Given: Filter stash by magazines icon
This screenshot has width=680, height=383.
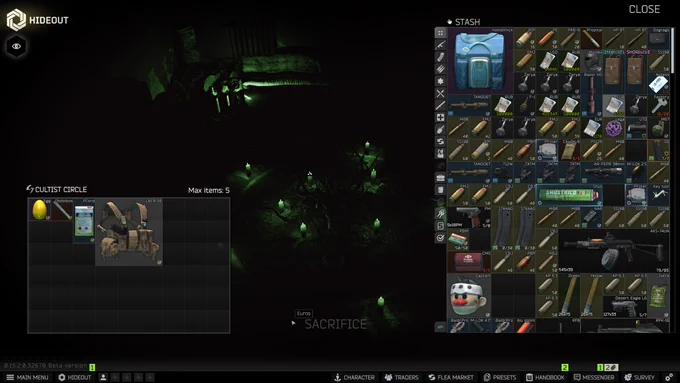Looking at the screenshot, I should (440, 57).
